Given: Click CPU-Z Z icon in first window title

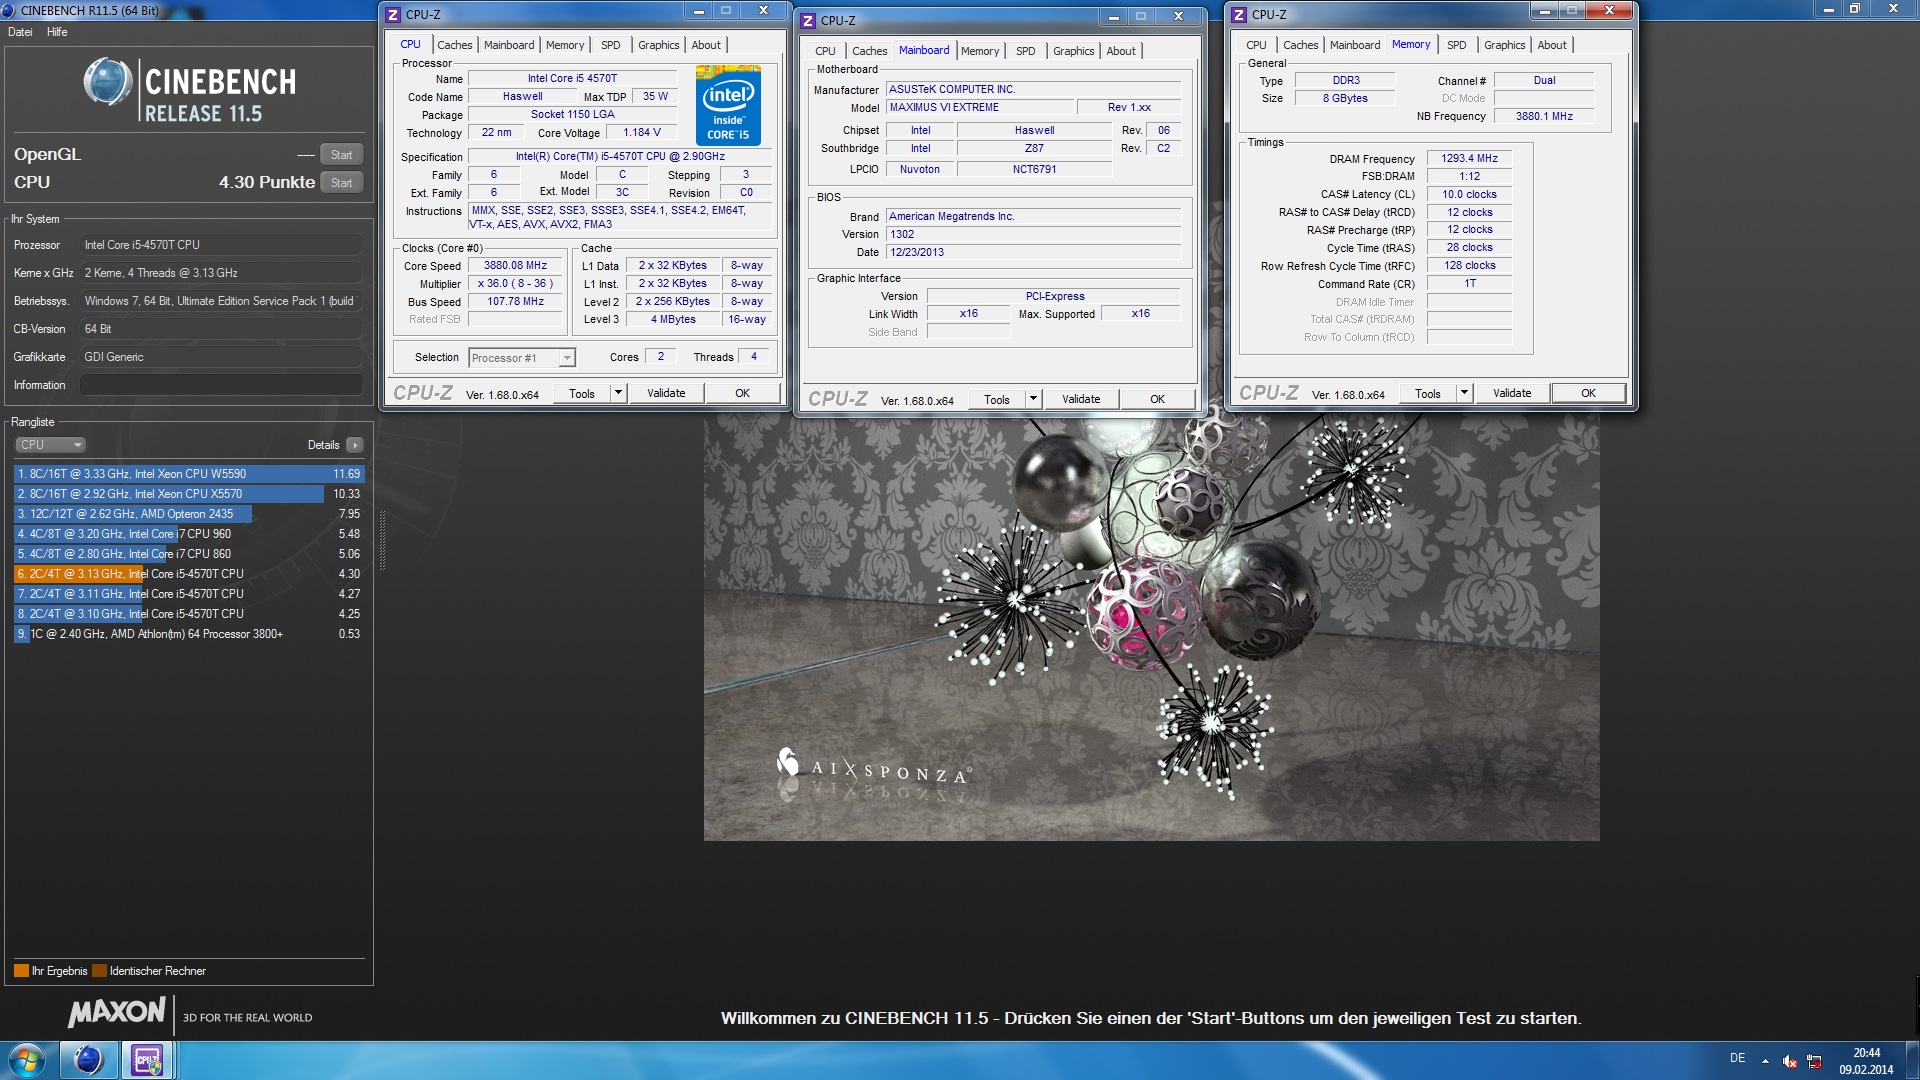Looking at the screenshot, I should point(394,14).
